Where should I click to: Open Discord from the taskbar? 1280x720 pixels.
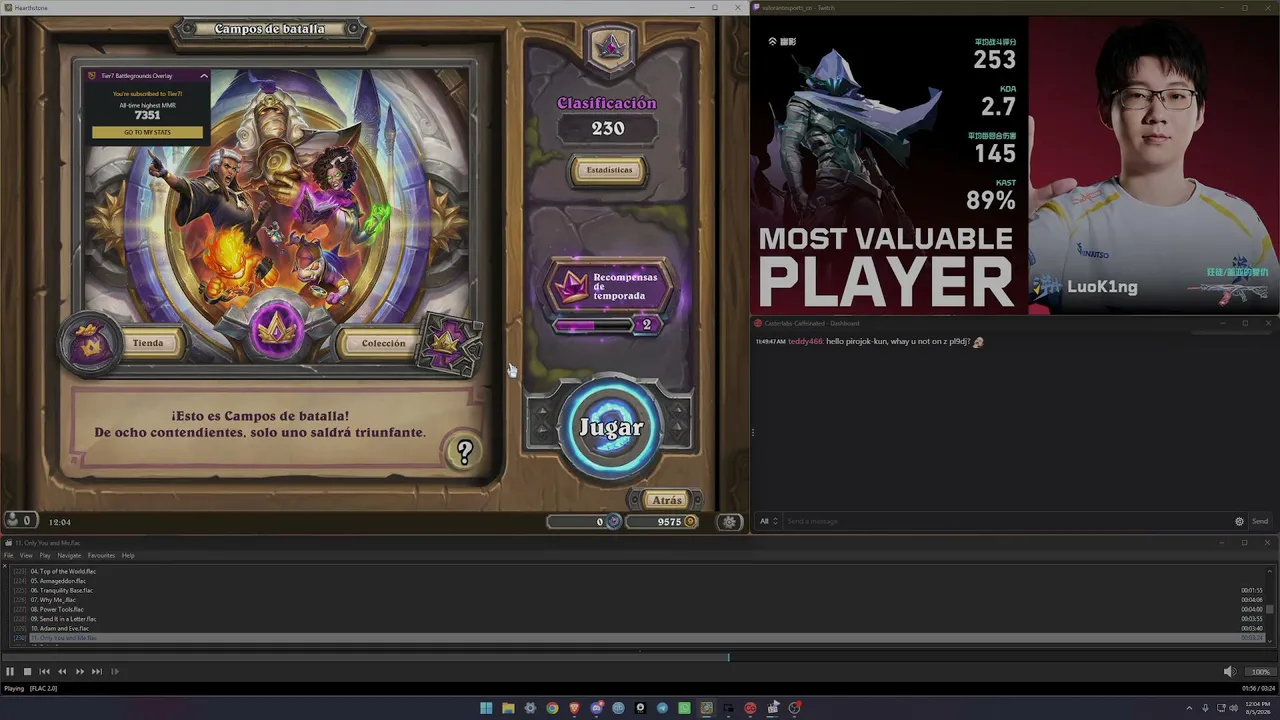click(x=597, y=708)
